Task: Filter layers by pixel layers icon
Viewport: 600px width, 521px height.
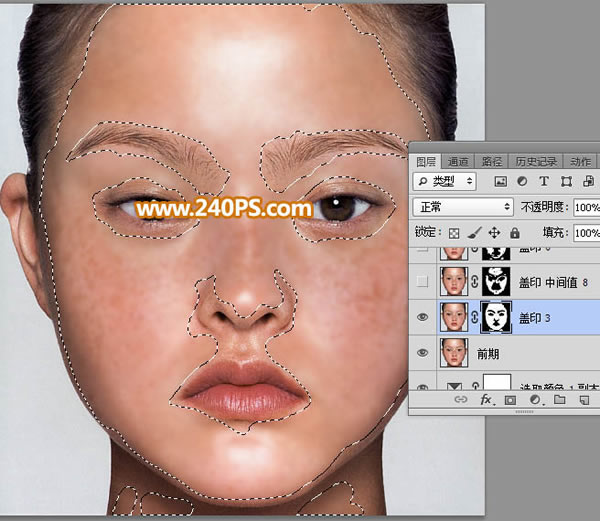Action: (x=501, y=182)
